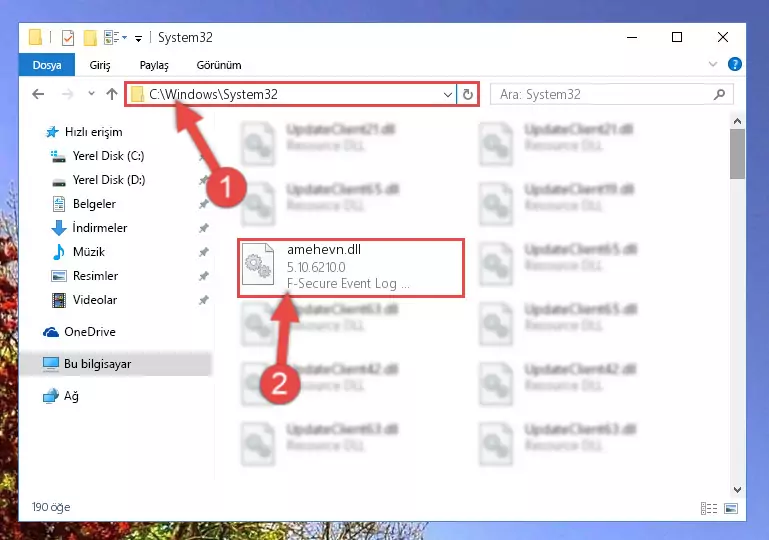Open Yerel Disk (D:) in sidebar
The width and height of the screenshot is (769, 540).
pos(109,180)
